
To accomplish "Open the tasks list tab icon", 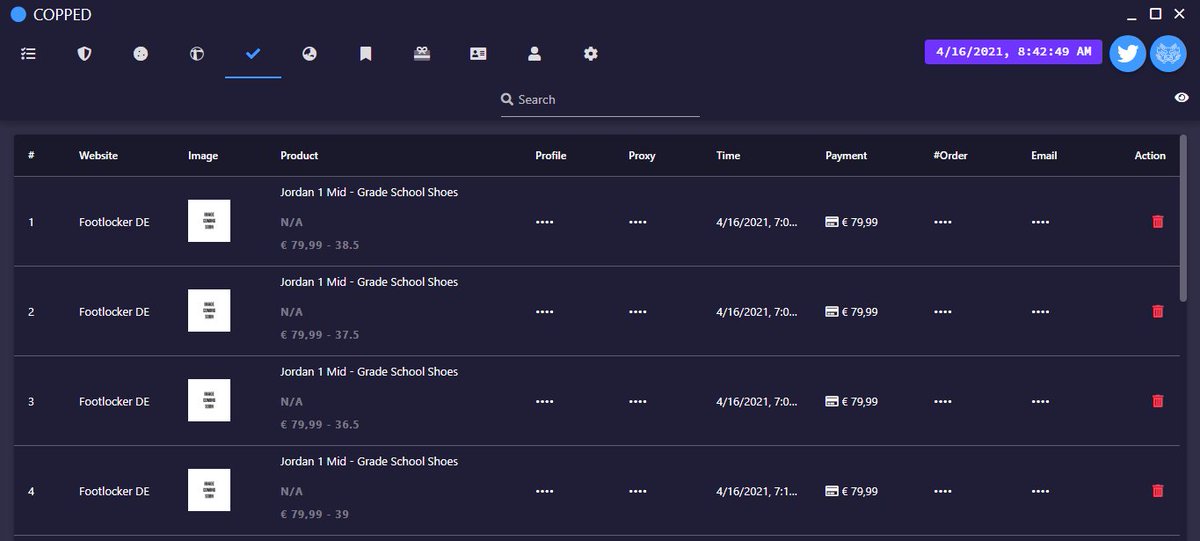I will (x=28, y=54).
